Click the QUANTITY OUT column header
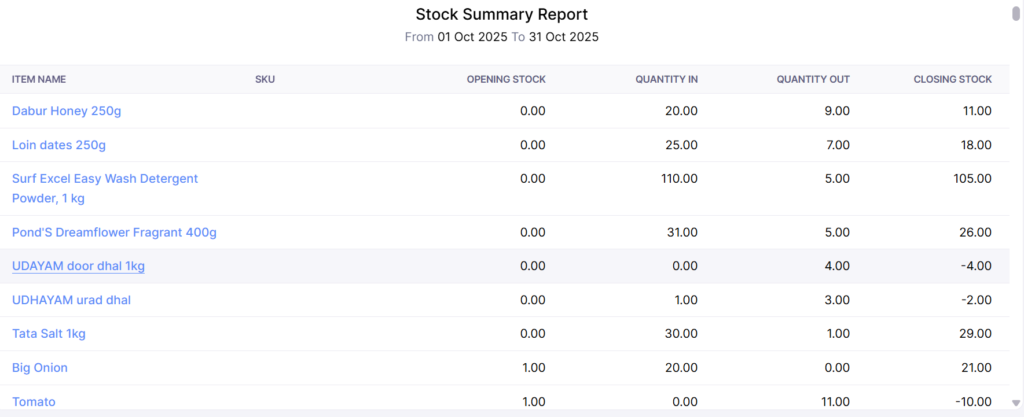 click(x=813, y=80)
